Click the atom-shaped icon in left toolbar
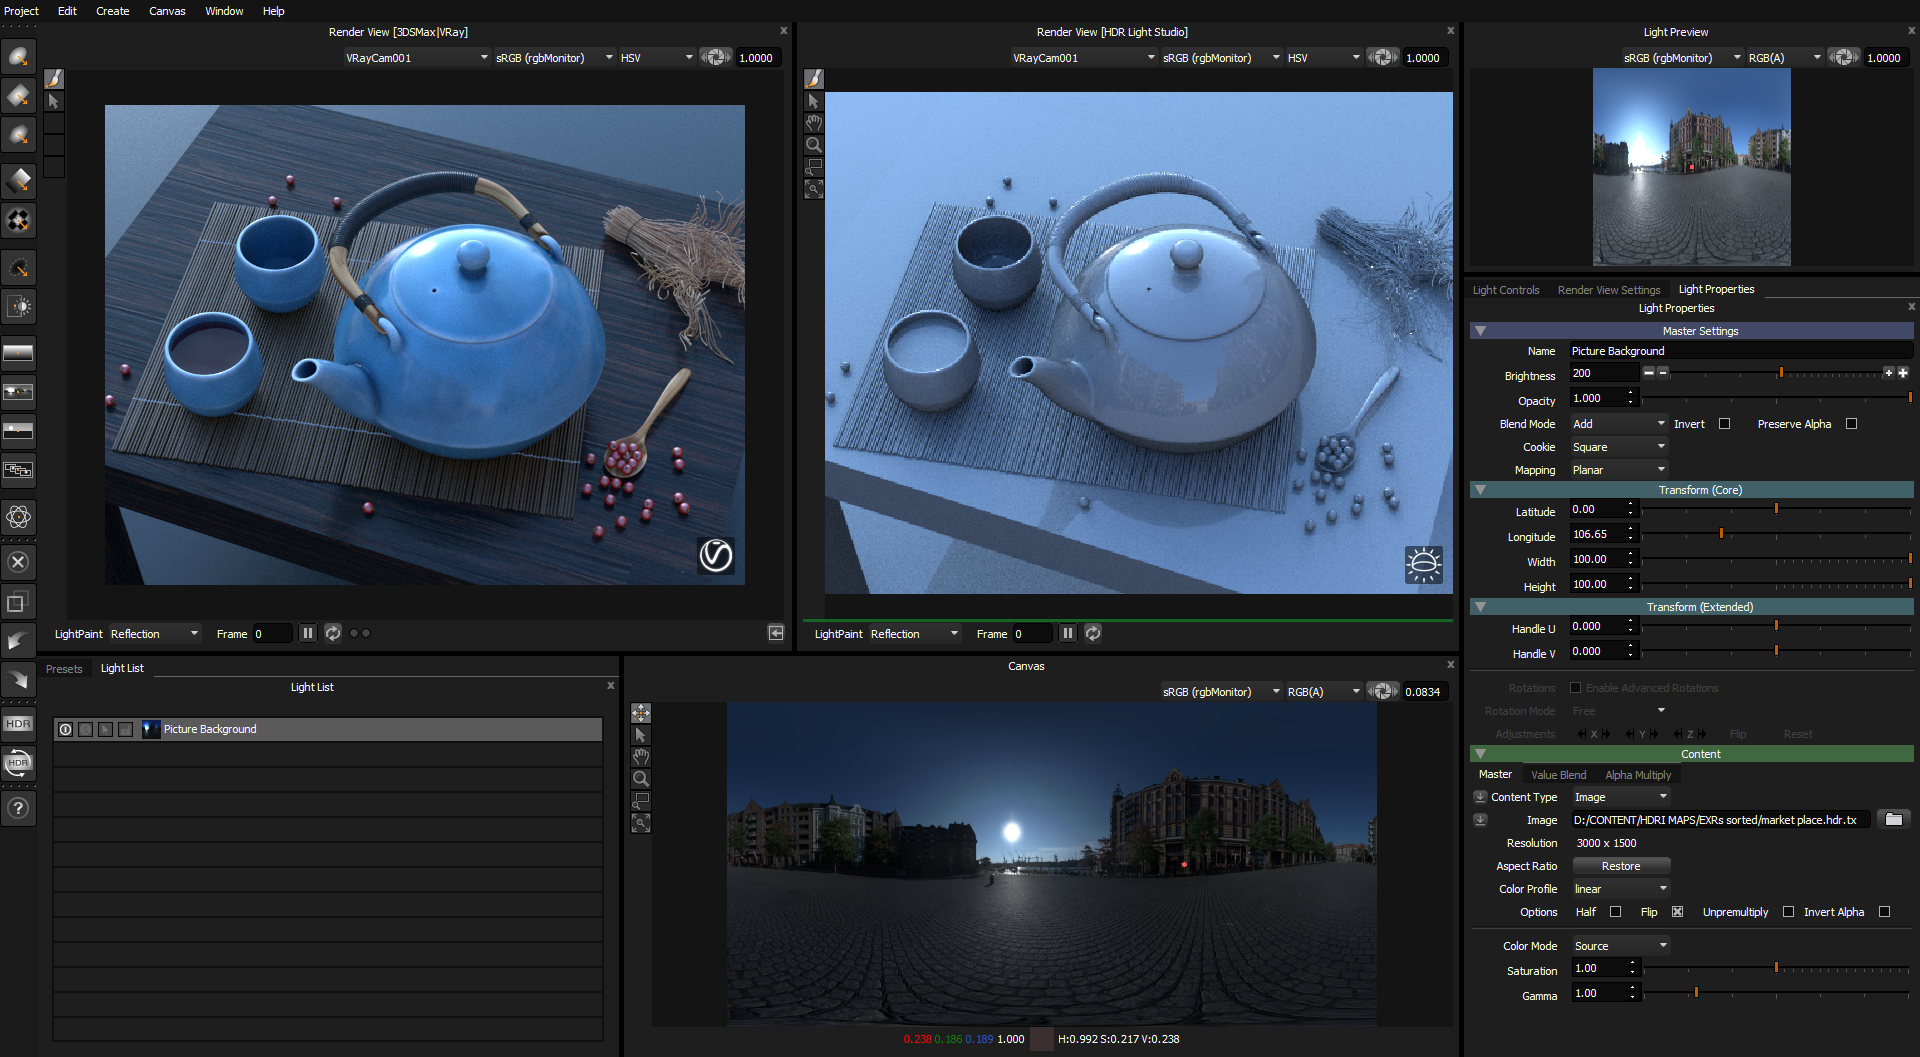Image resolution: width=1920 pixels, height=1057 pixels. click(18, 517)
